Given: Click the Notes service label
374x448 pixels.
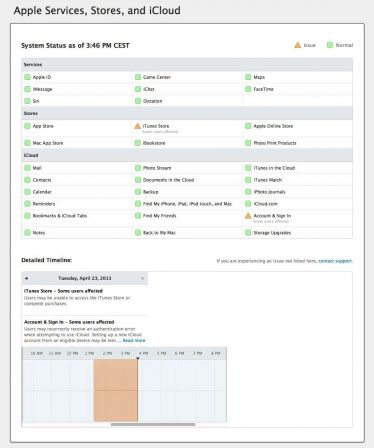Looking at the screenshot, I should (x=39, y=233).
